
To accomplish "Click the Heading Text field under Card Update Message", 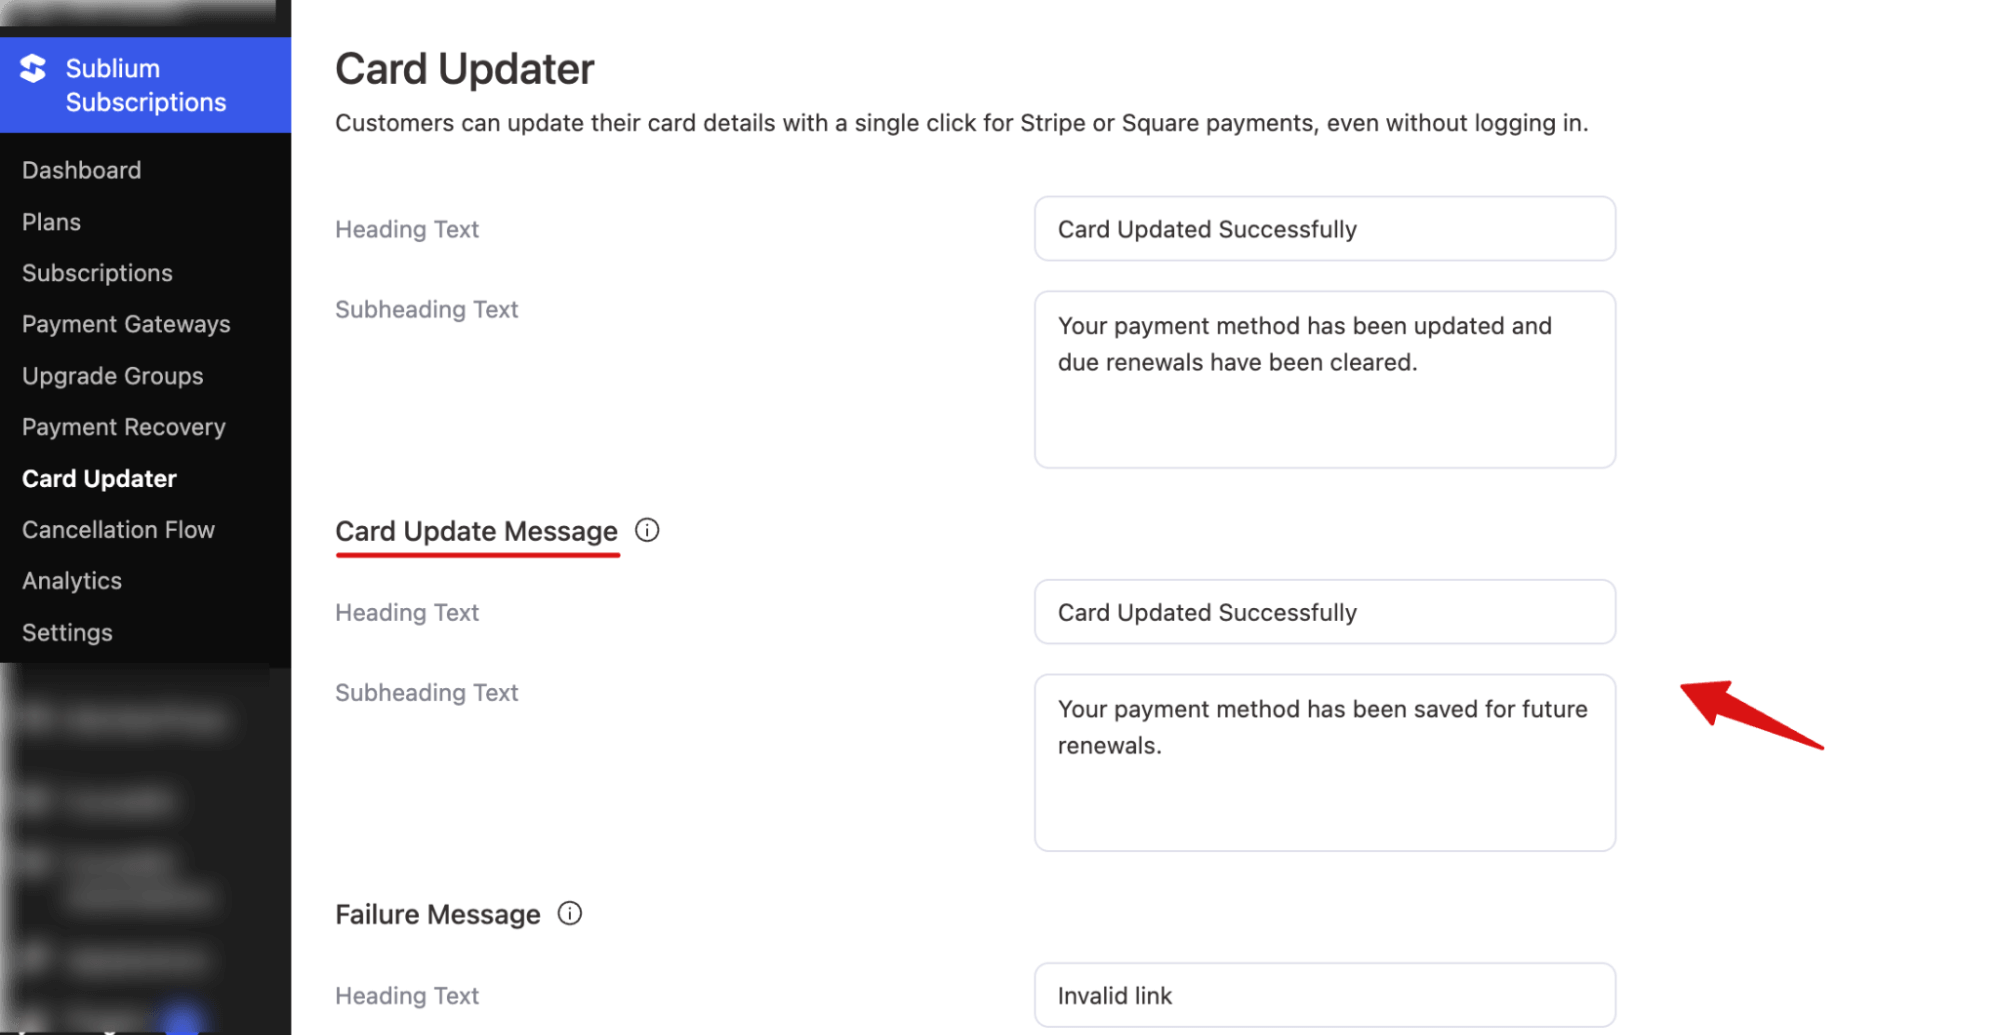I will click(x=1324, y=611).
